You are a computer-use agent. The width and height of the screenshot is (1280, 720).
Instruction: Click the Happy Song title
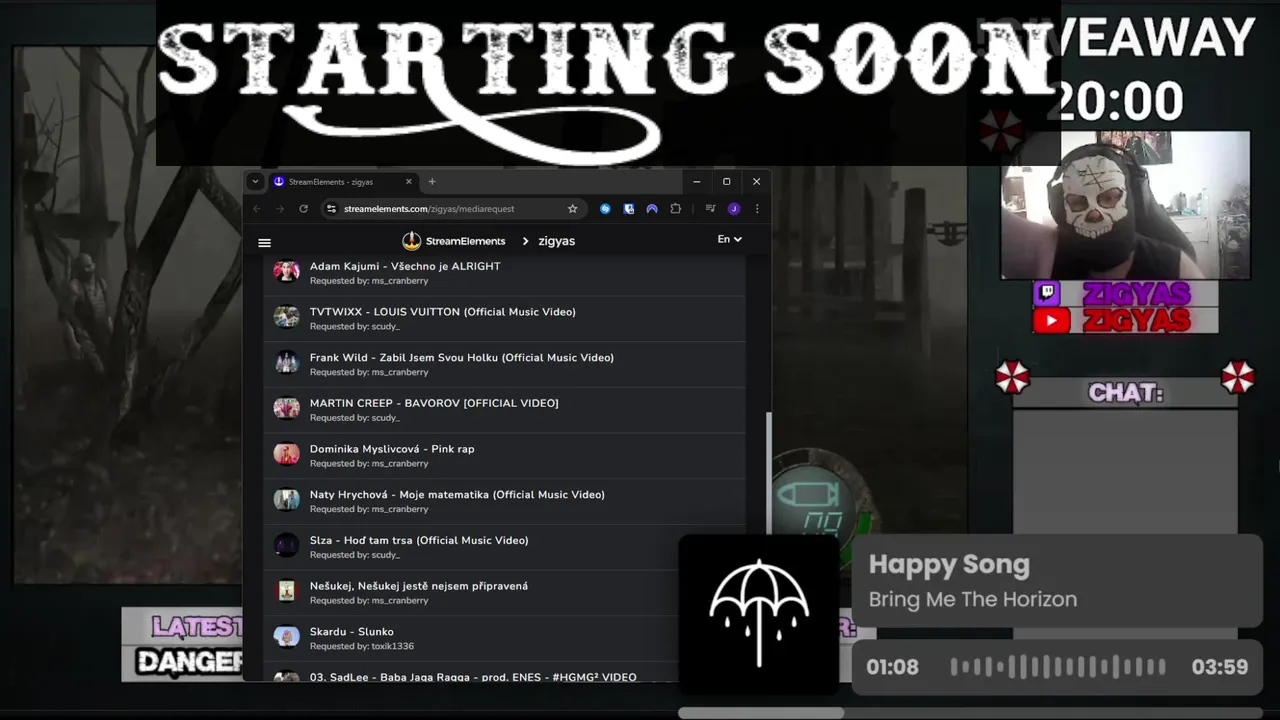click(949, 564)
